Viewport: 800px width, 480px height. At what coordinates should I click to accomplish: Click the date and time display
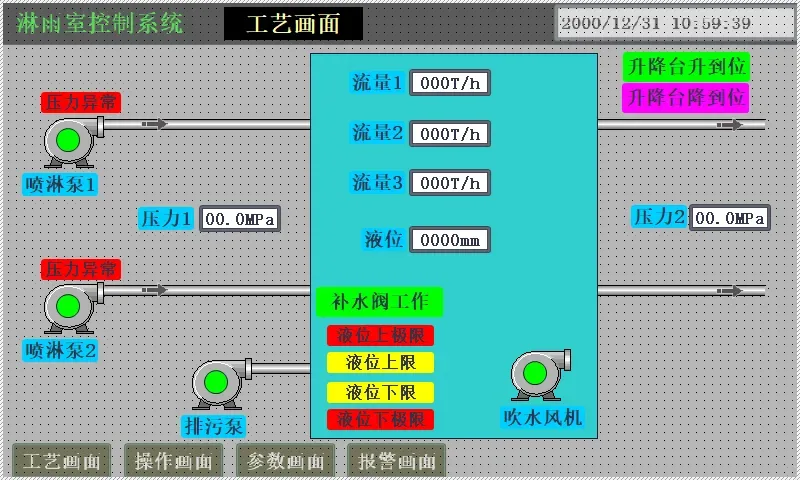[674, 23]
